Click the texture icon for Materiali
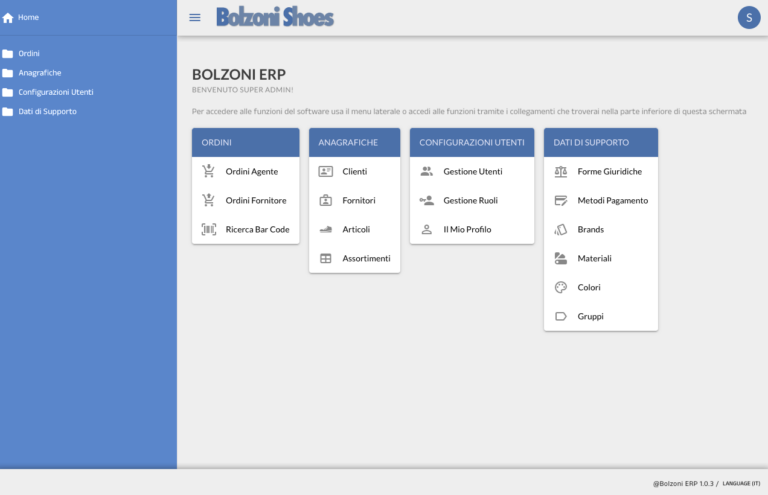 (561, 258)
